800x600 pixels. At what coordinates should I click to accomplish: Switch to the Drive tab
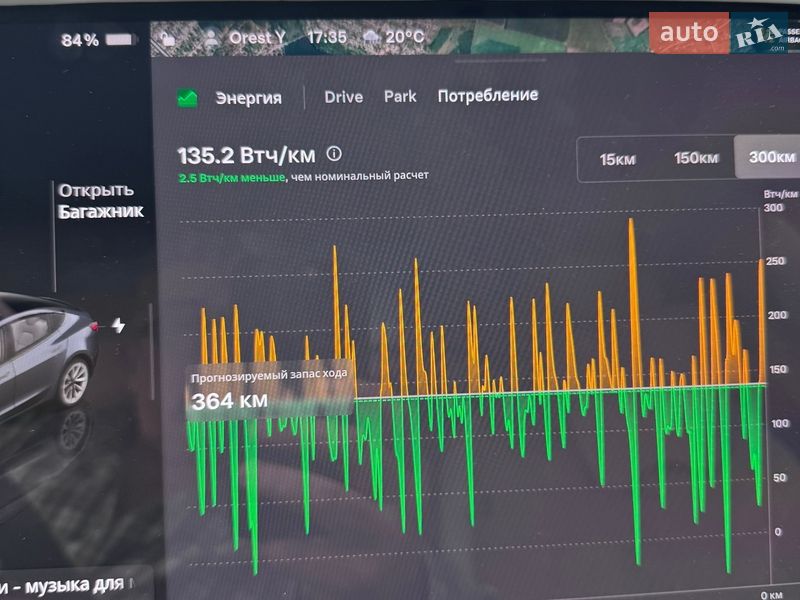tap(343, 97)
